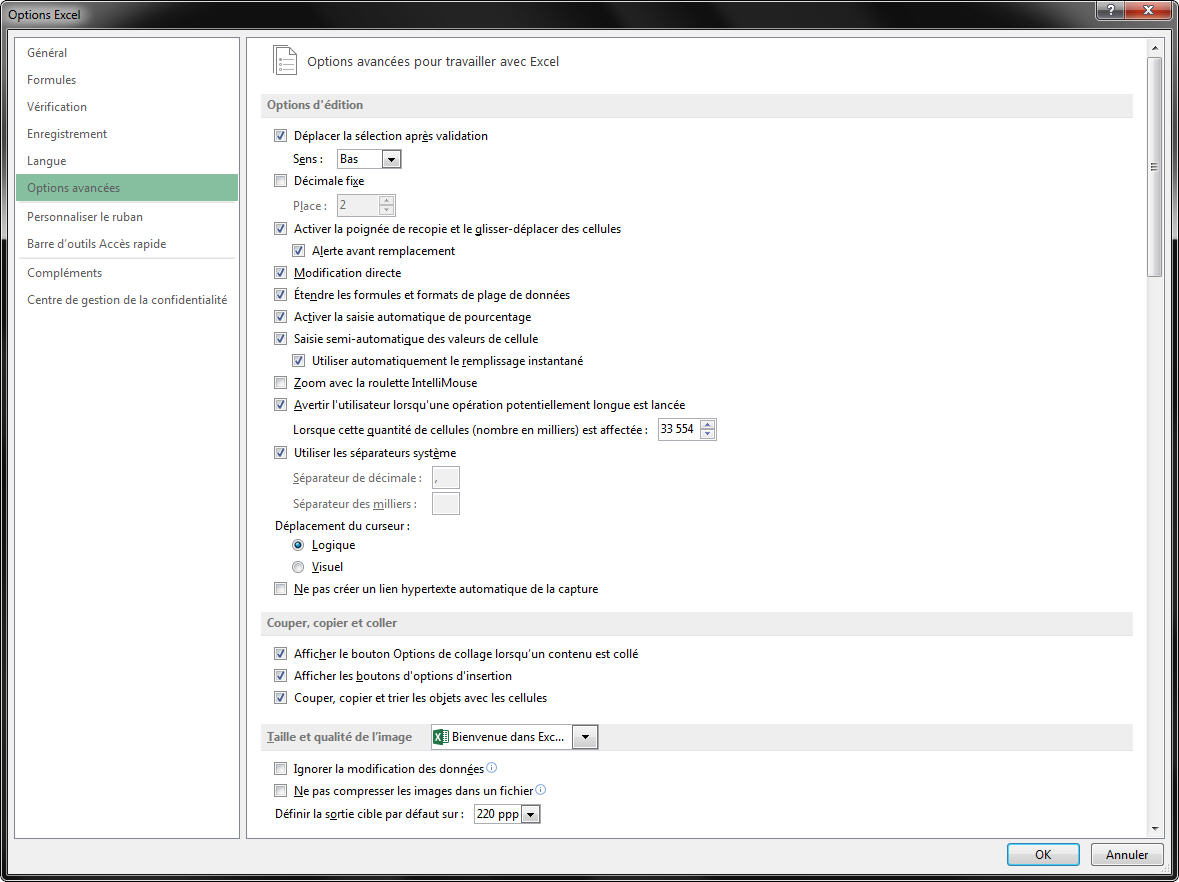
Task: Select the "Logique" cursor movement radio button
Action: pyautogui.click(x=299, y=545)
